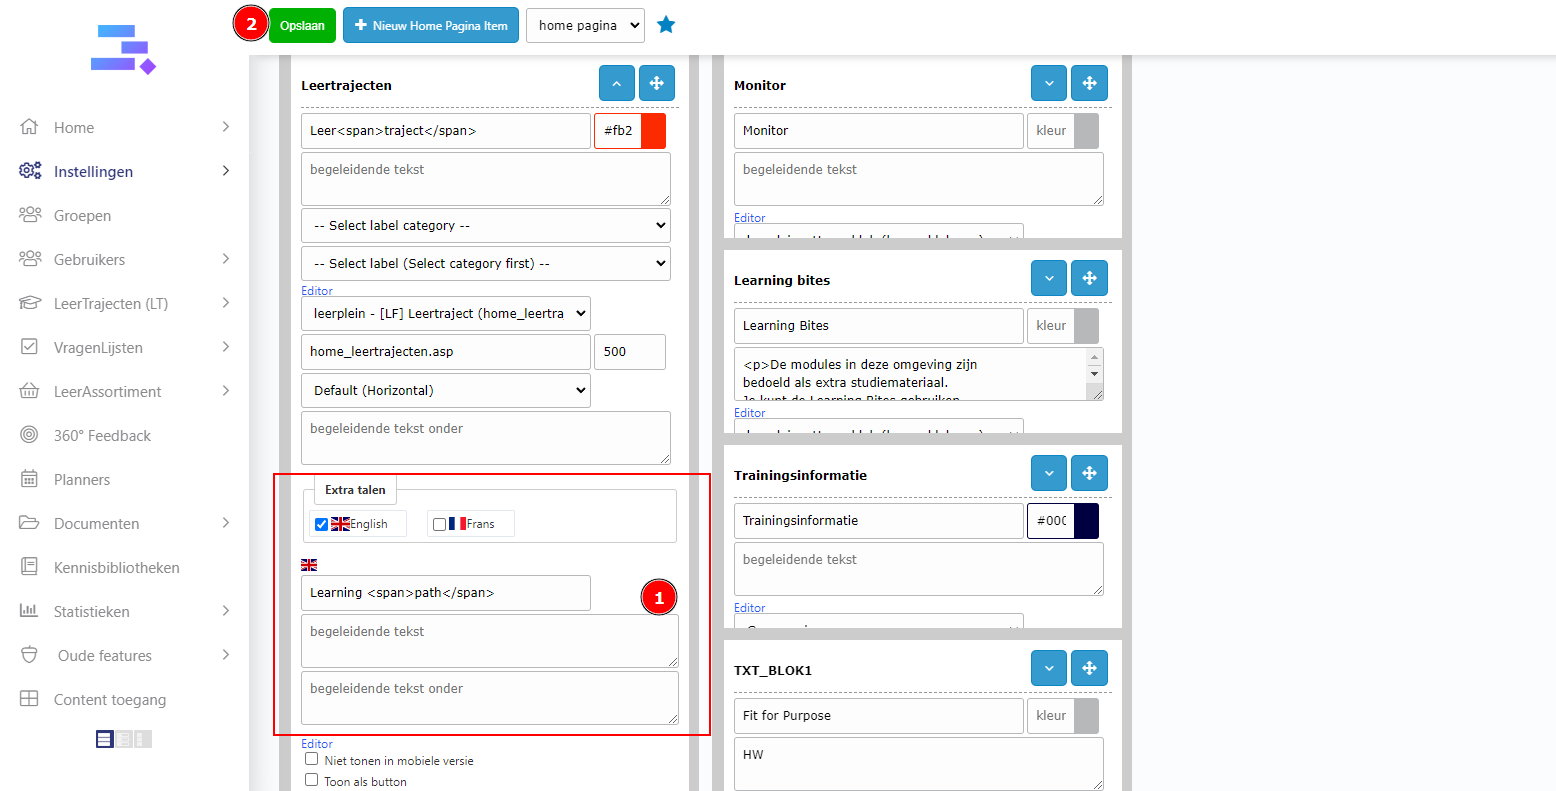
Task: Click the move handle icon on Leertrajecten
Action: click(657, 84)
